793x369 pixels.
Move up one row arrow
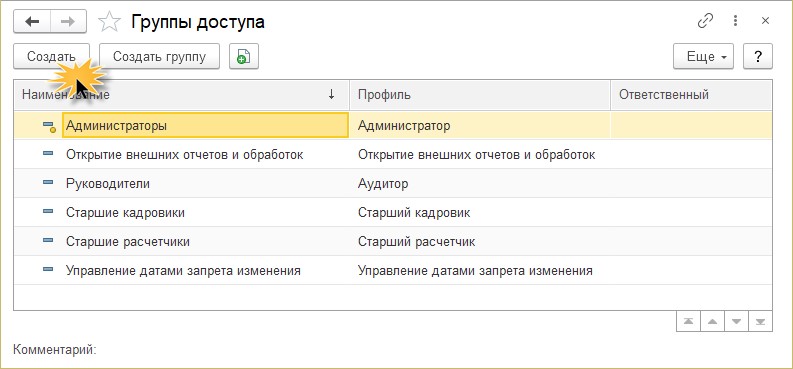(712, 321)
